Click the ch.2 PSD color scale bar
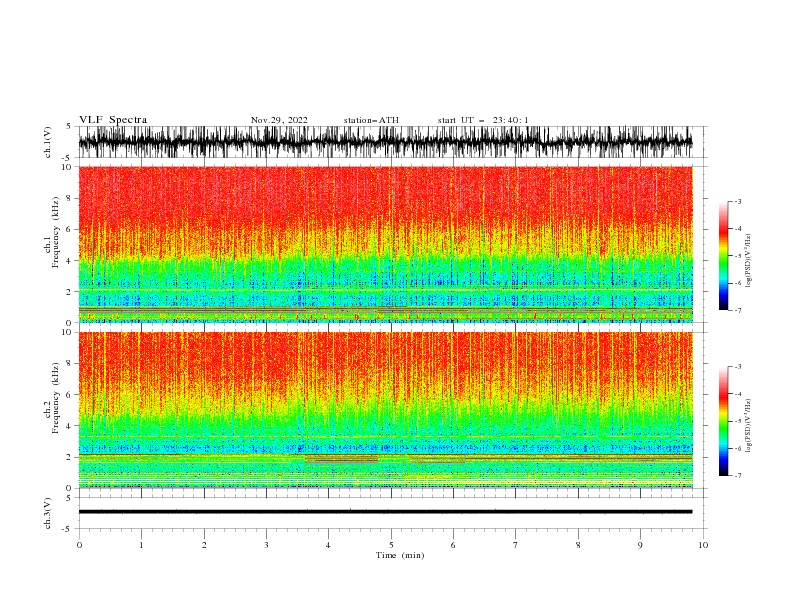 pos(723,421)
